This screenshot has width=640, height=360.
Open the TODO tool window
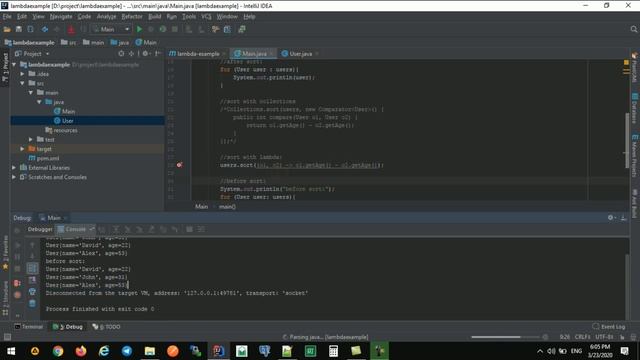click(x=107, y=327)
